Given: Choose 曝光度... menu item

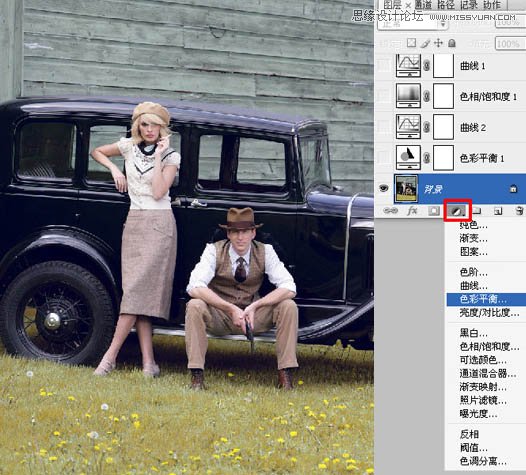Looking at the screenshot, I should coord(478,414).
